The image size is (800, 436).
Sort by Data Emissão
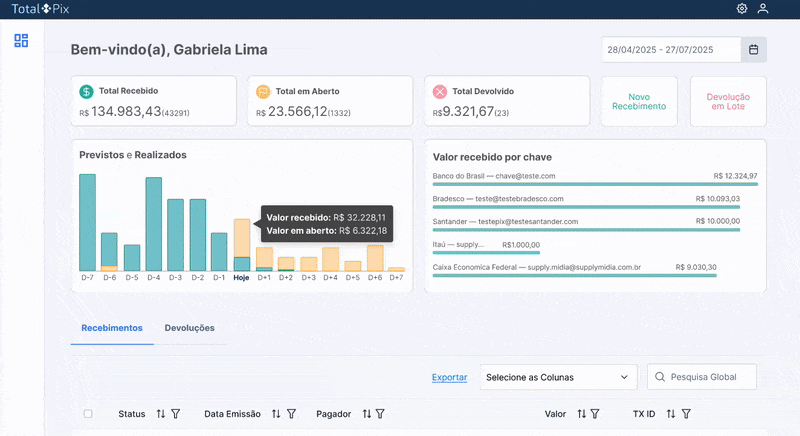point(277,414)
